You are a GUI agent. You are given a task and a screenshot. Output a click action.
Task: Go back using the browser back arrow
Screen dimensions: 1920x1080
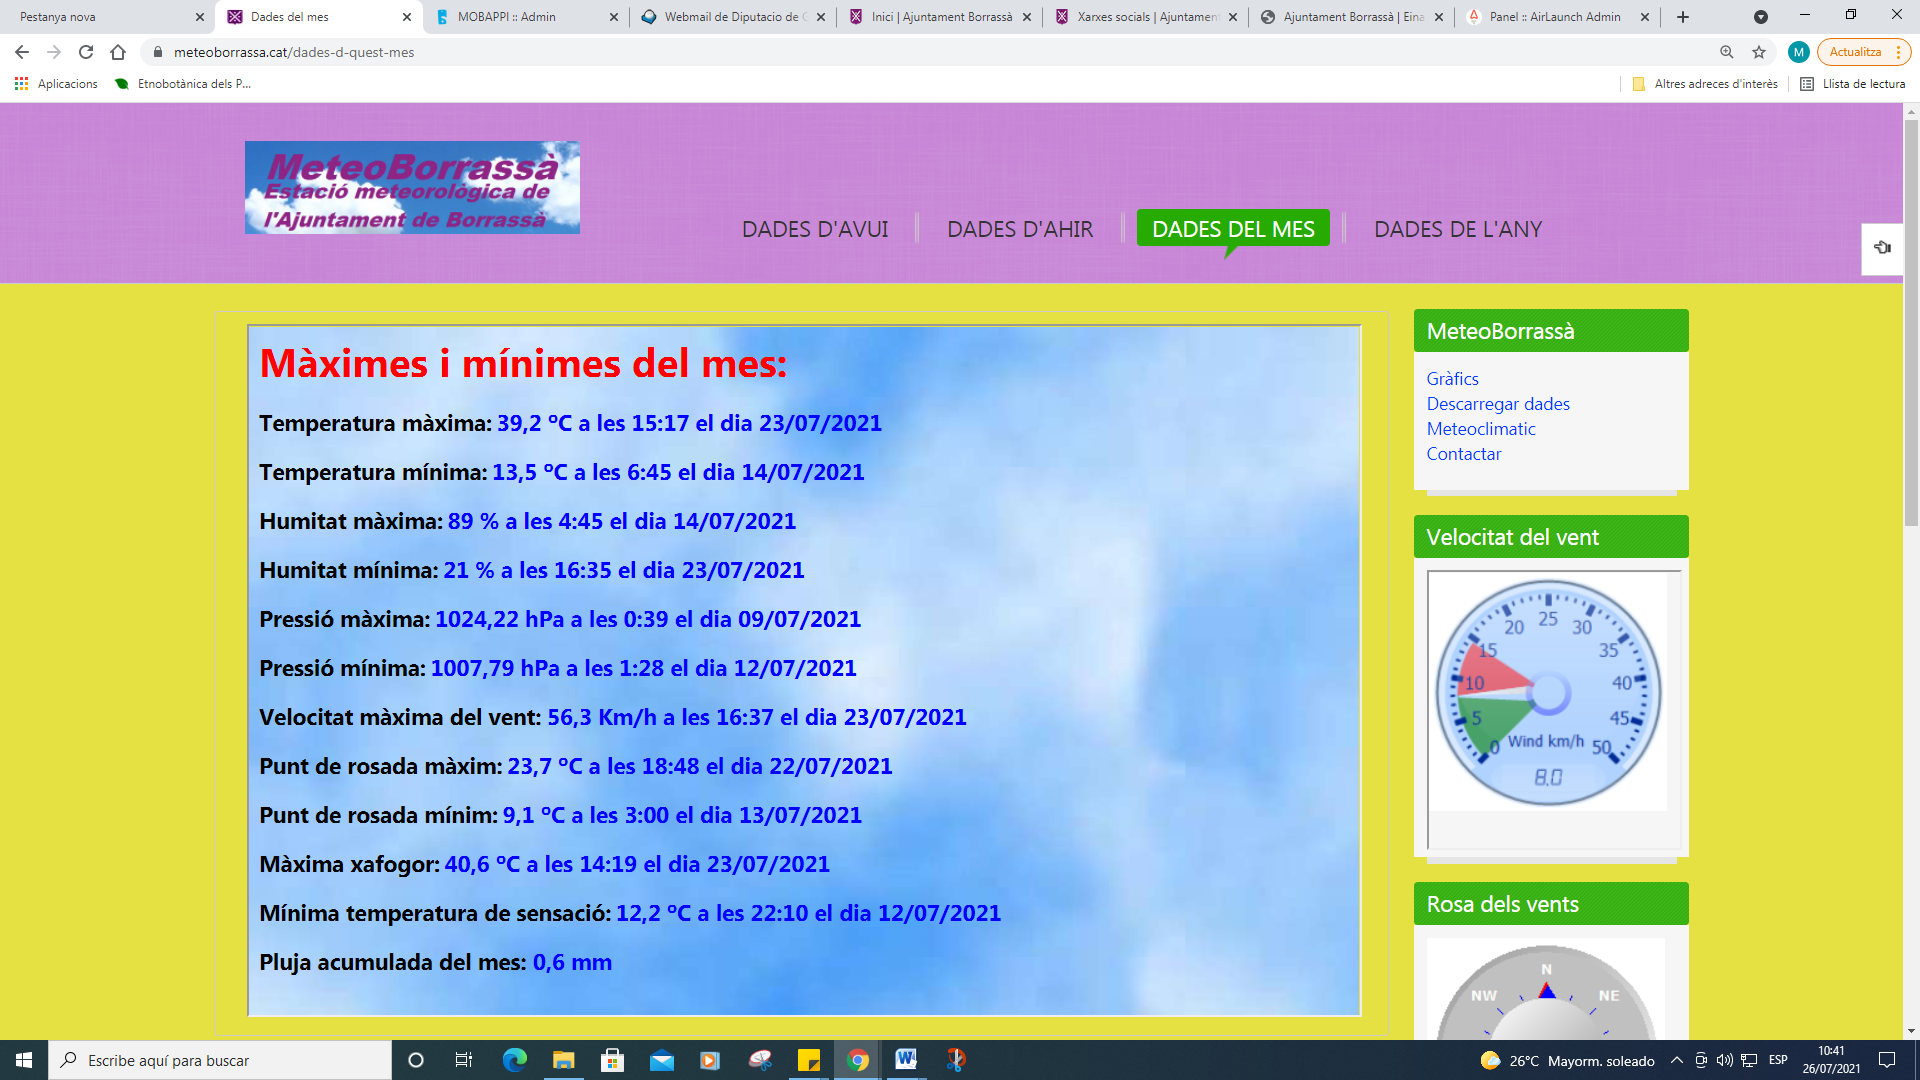click(x=22, y=52)
